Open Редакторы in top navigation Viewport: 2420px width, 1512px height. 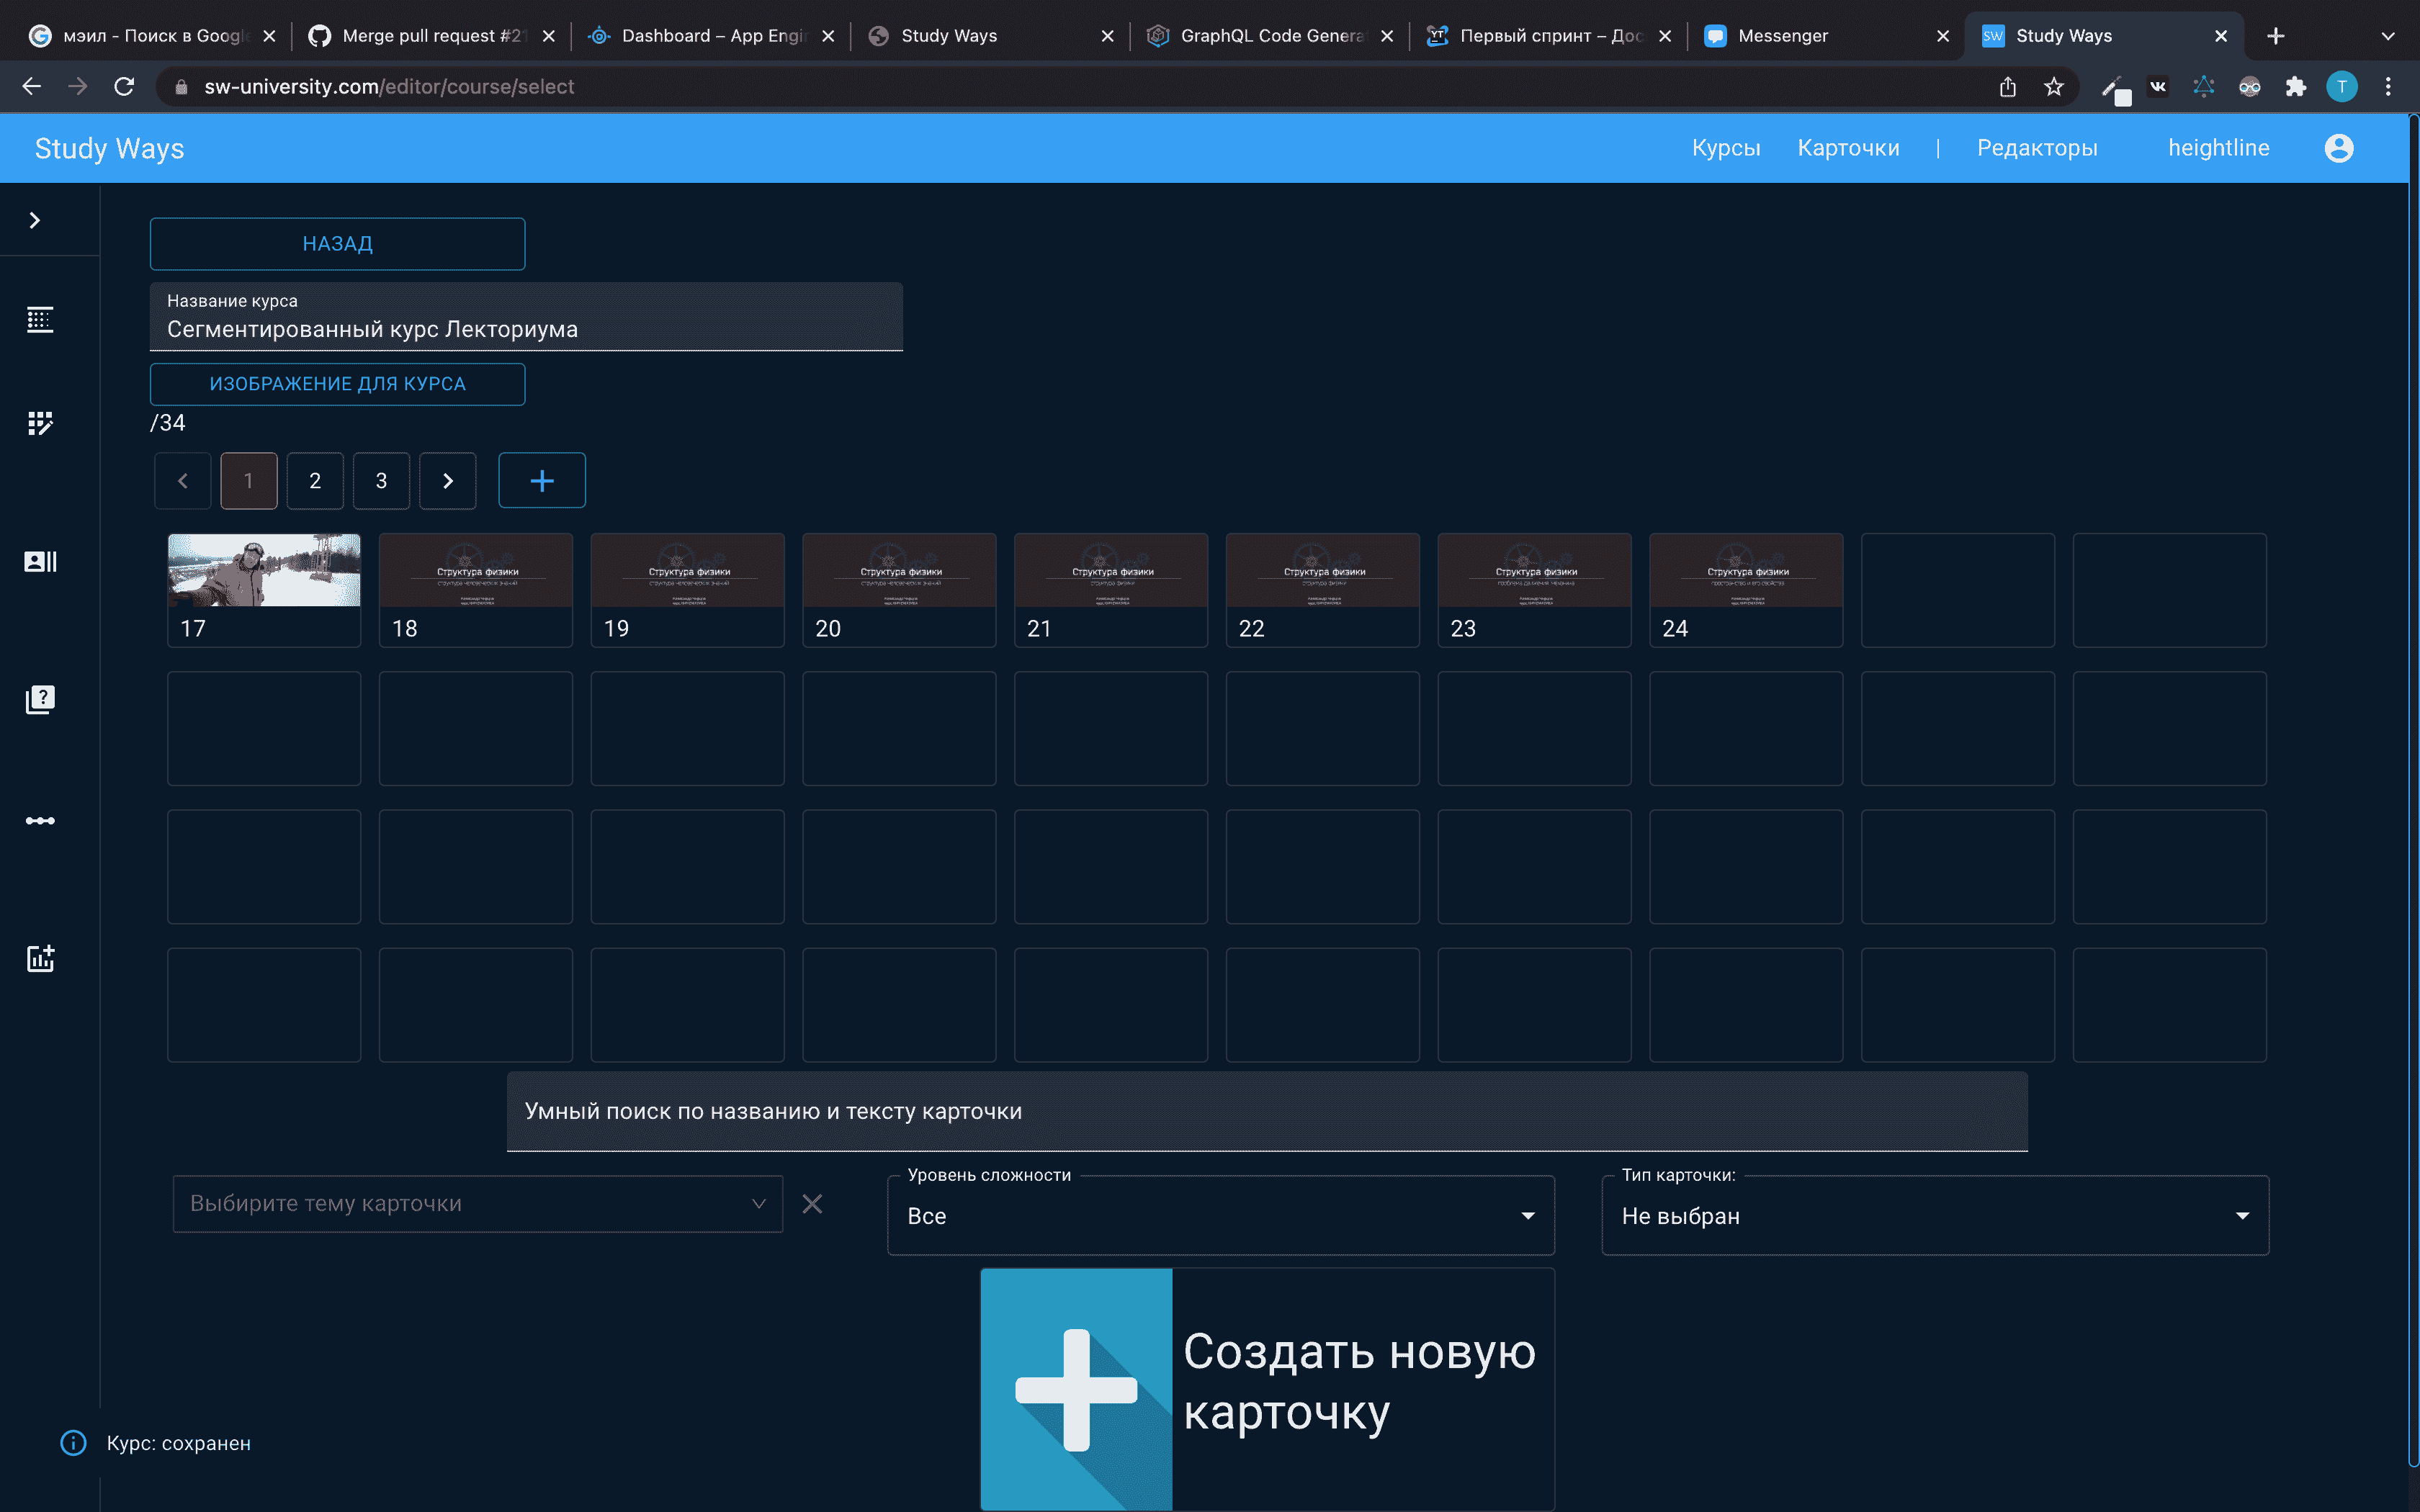2037,148
